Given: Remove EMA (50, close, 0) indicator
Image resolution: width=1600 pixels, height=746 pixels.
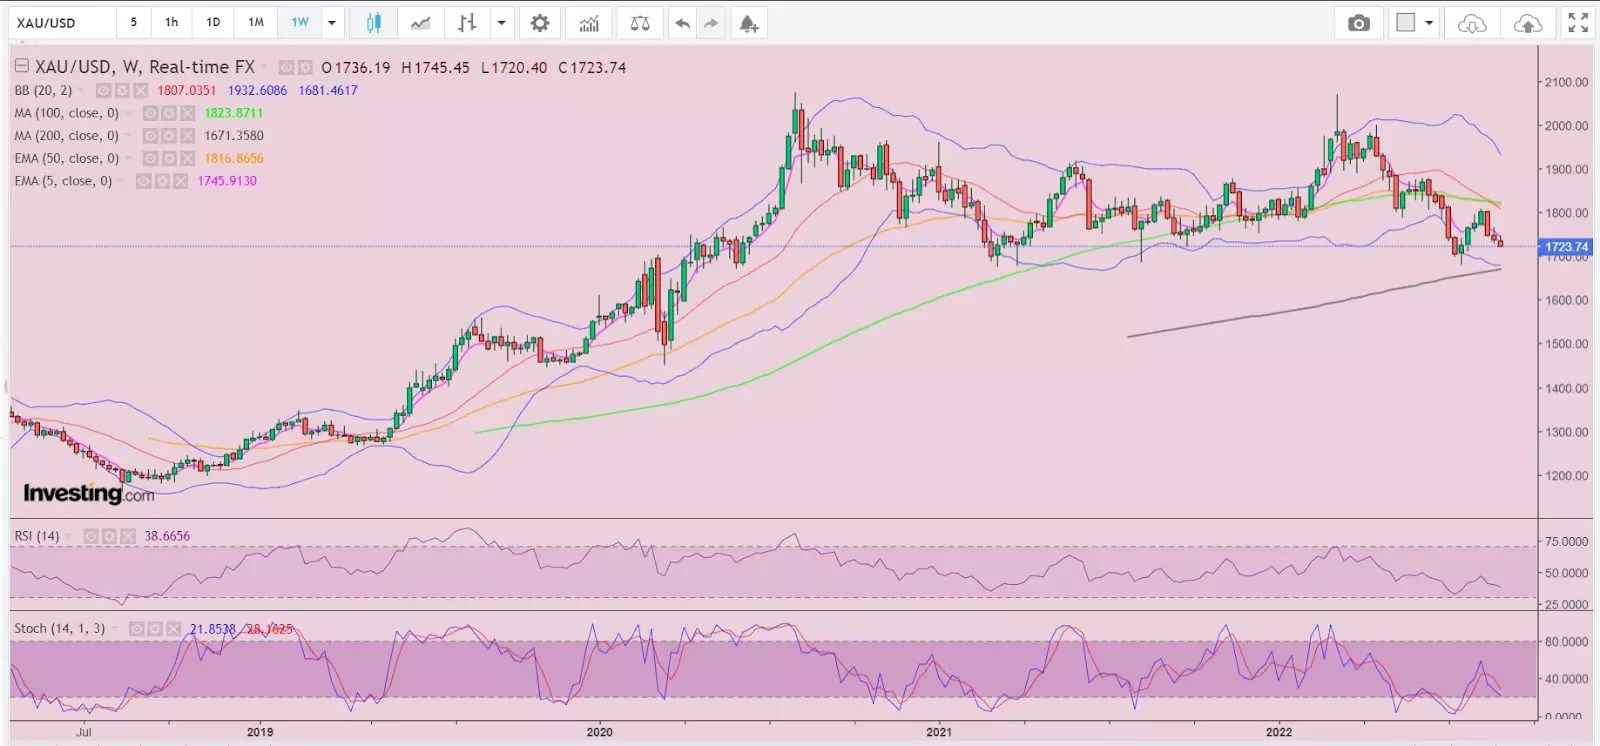Looking at the screenshot, I should (187, 158).
